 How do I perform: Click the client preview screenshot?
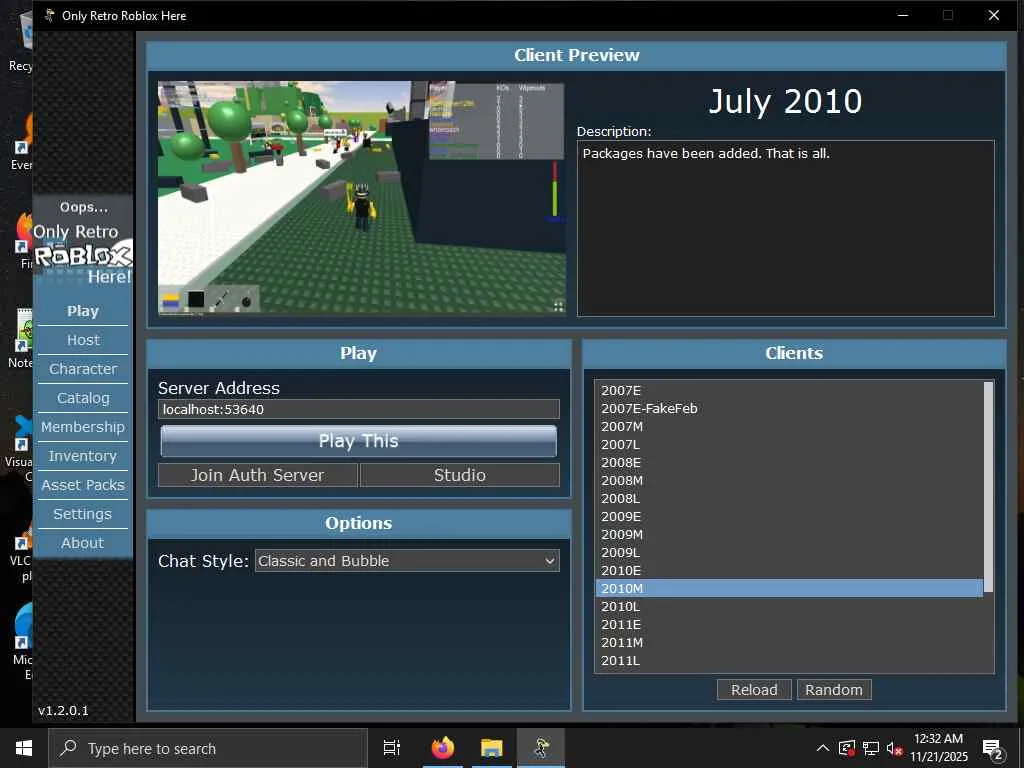[362, 199]
